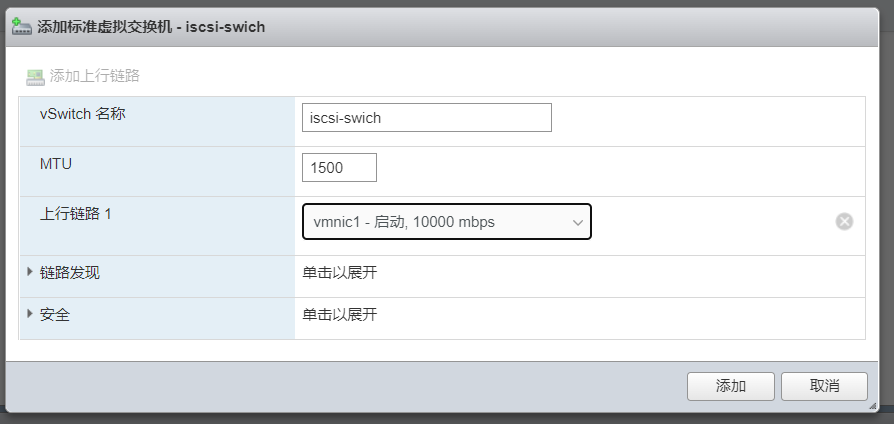The image size is (894, 424).
Task: Click into the MTU value field
Action: 339,168
